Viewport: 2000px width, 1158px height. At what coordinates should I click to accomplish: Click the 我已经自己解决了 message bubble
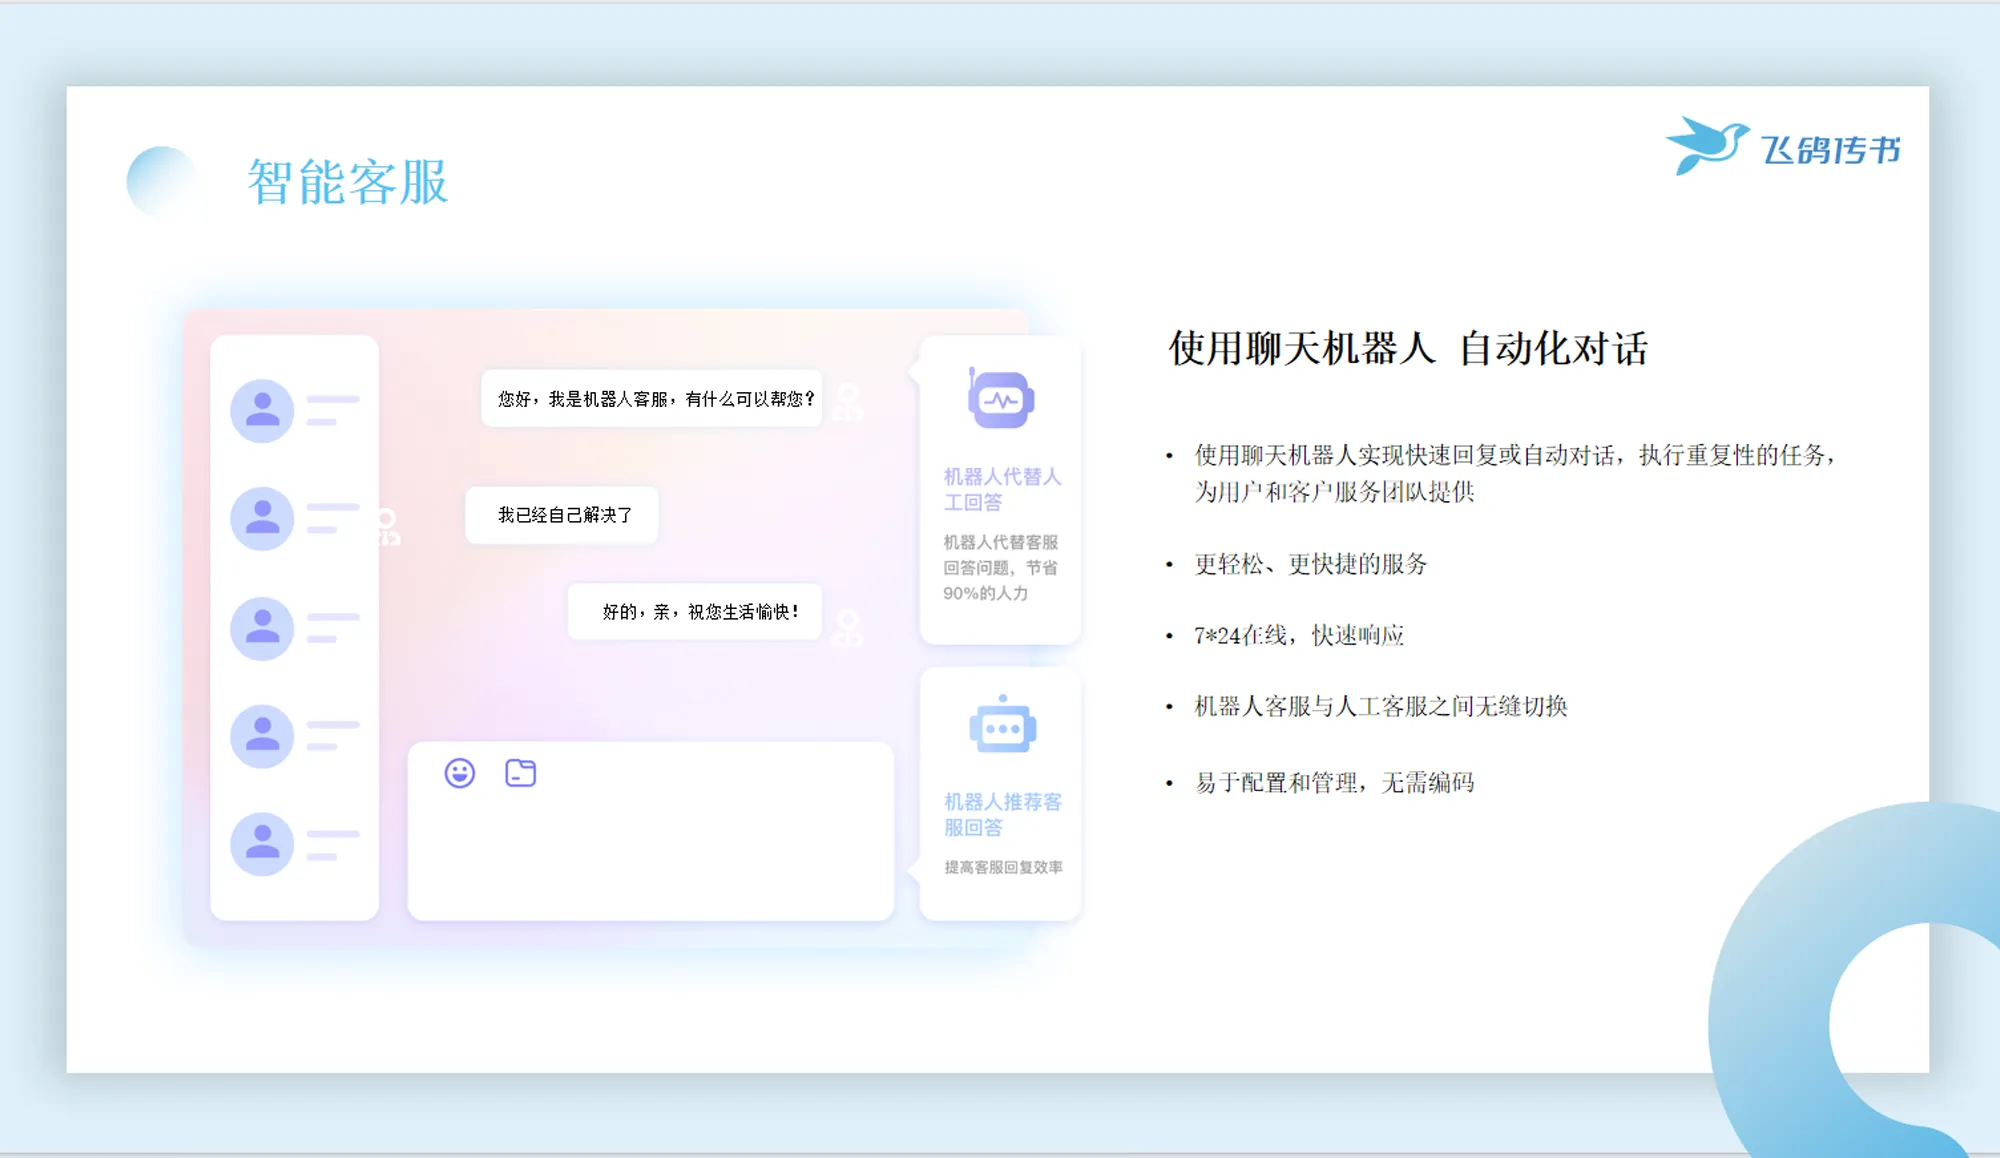click(x=563, y=515)
